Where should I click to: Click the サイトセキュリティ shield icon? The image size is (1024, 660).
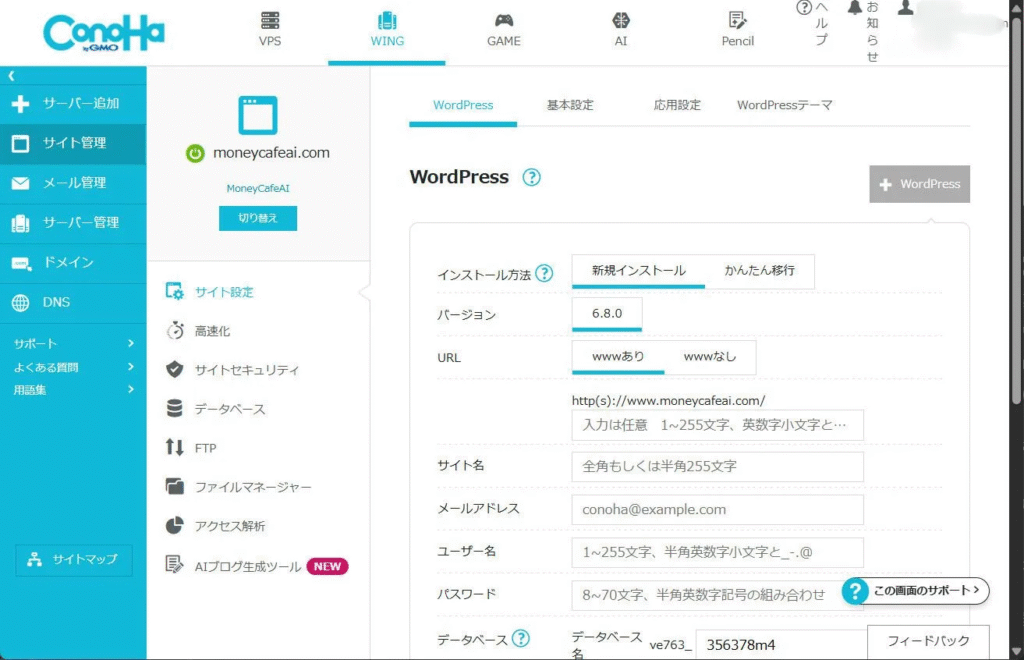point(174,369)
